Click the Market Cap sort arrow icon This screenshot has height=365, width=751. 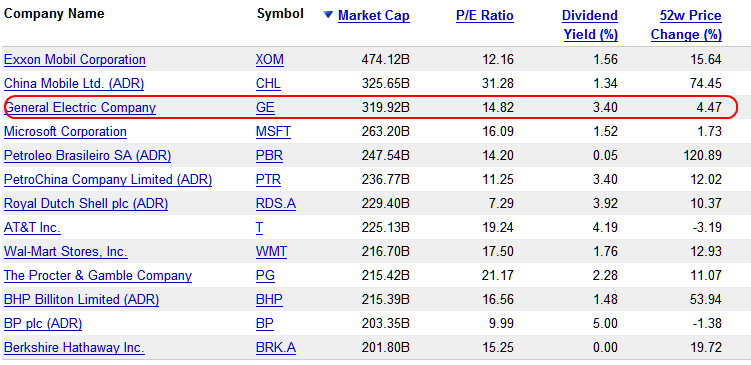tap(328, 15)
